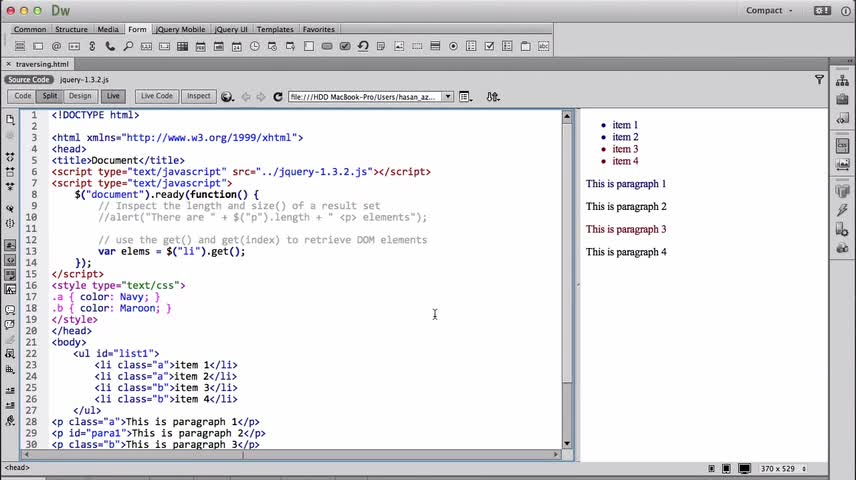The image size is (856, 480).
Task: Expand panels with double-arrow at dock top
Action: click(850, 61)
